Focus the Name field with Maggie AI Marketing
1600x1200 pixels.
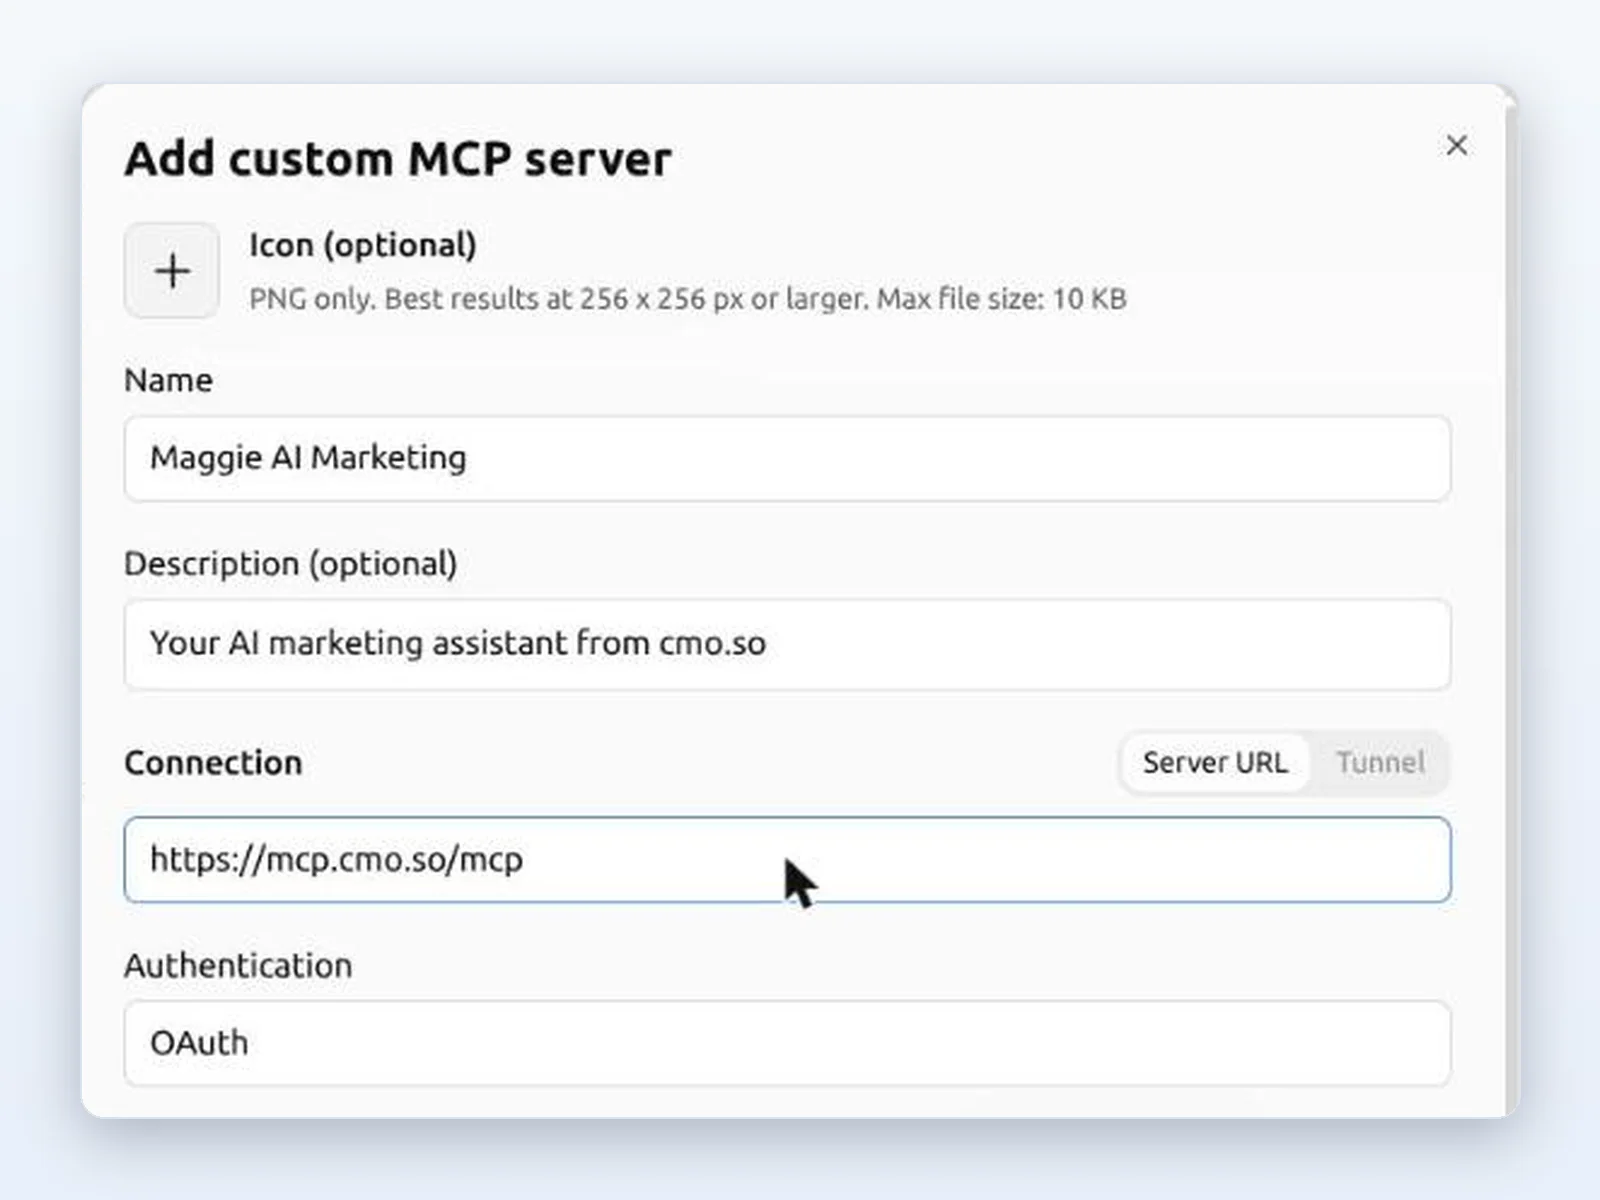point(787,459)
